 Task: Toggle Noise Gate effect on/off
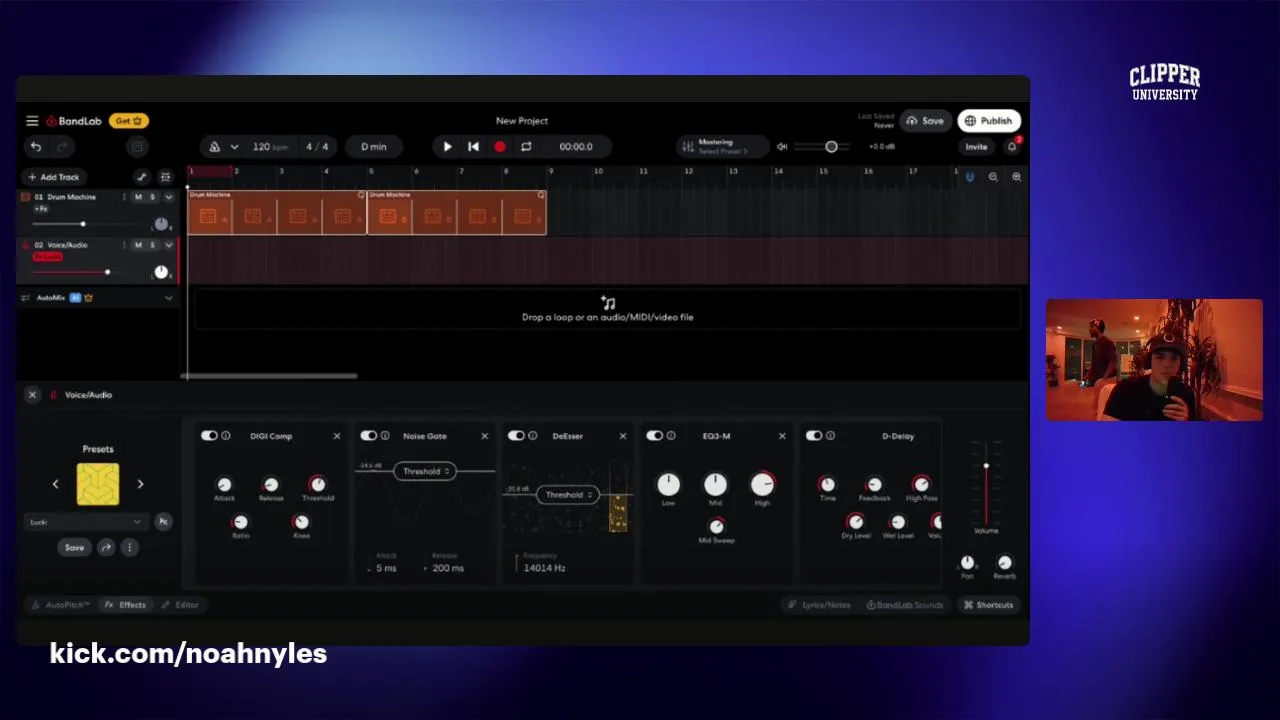[369, 436]
